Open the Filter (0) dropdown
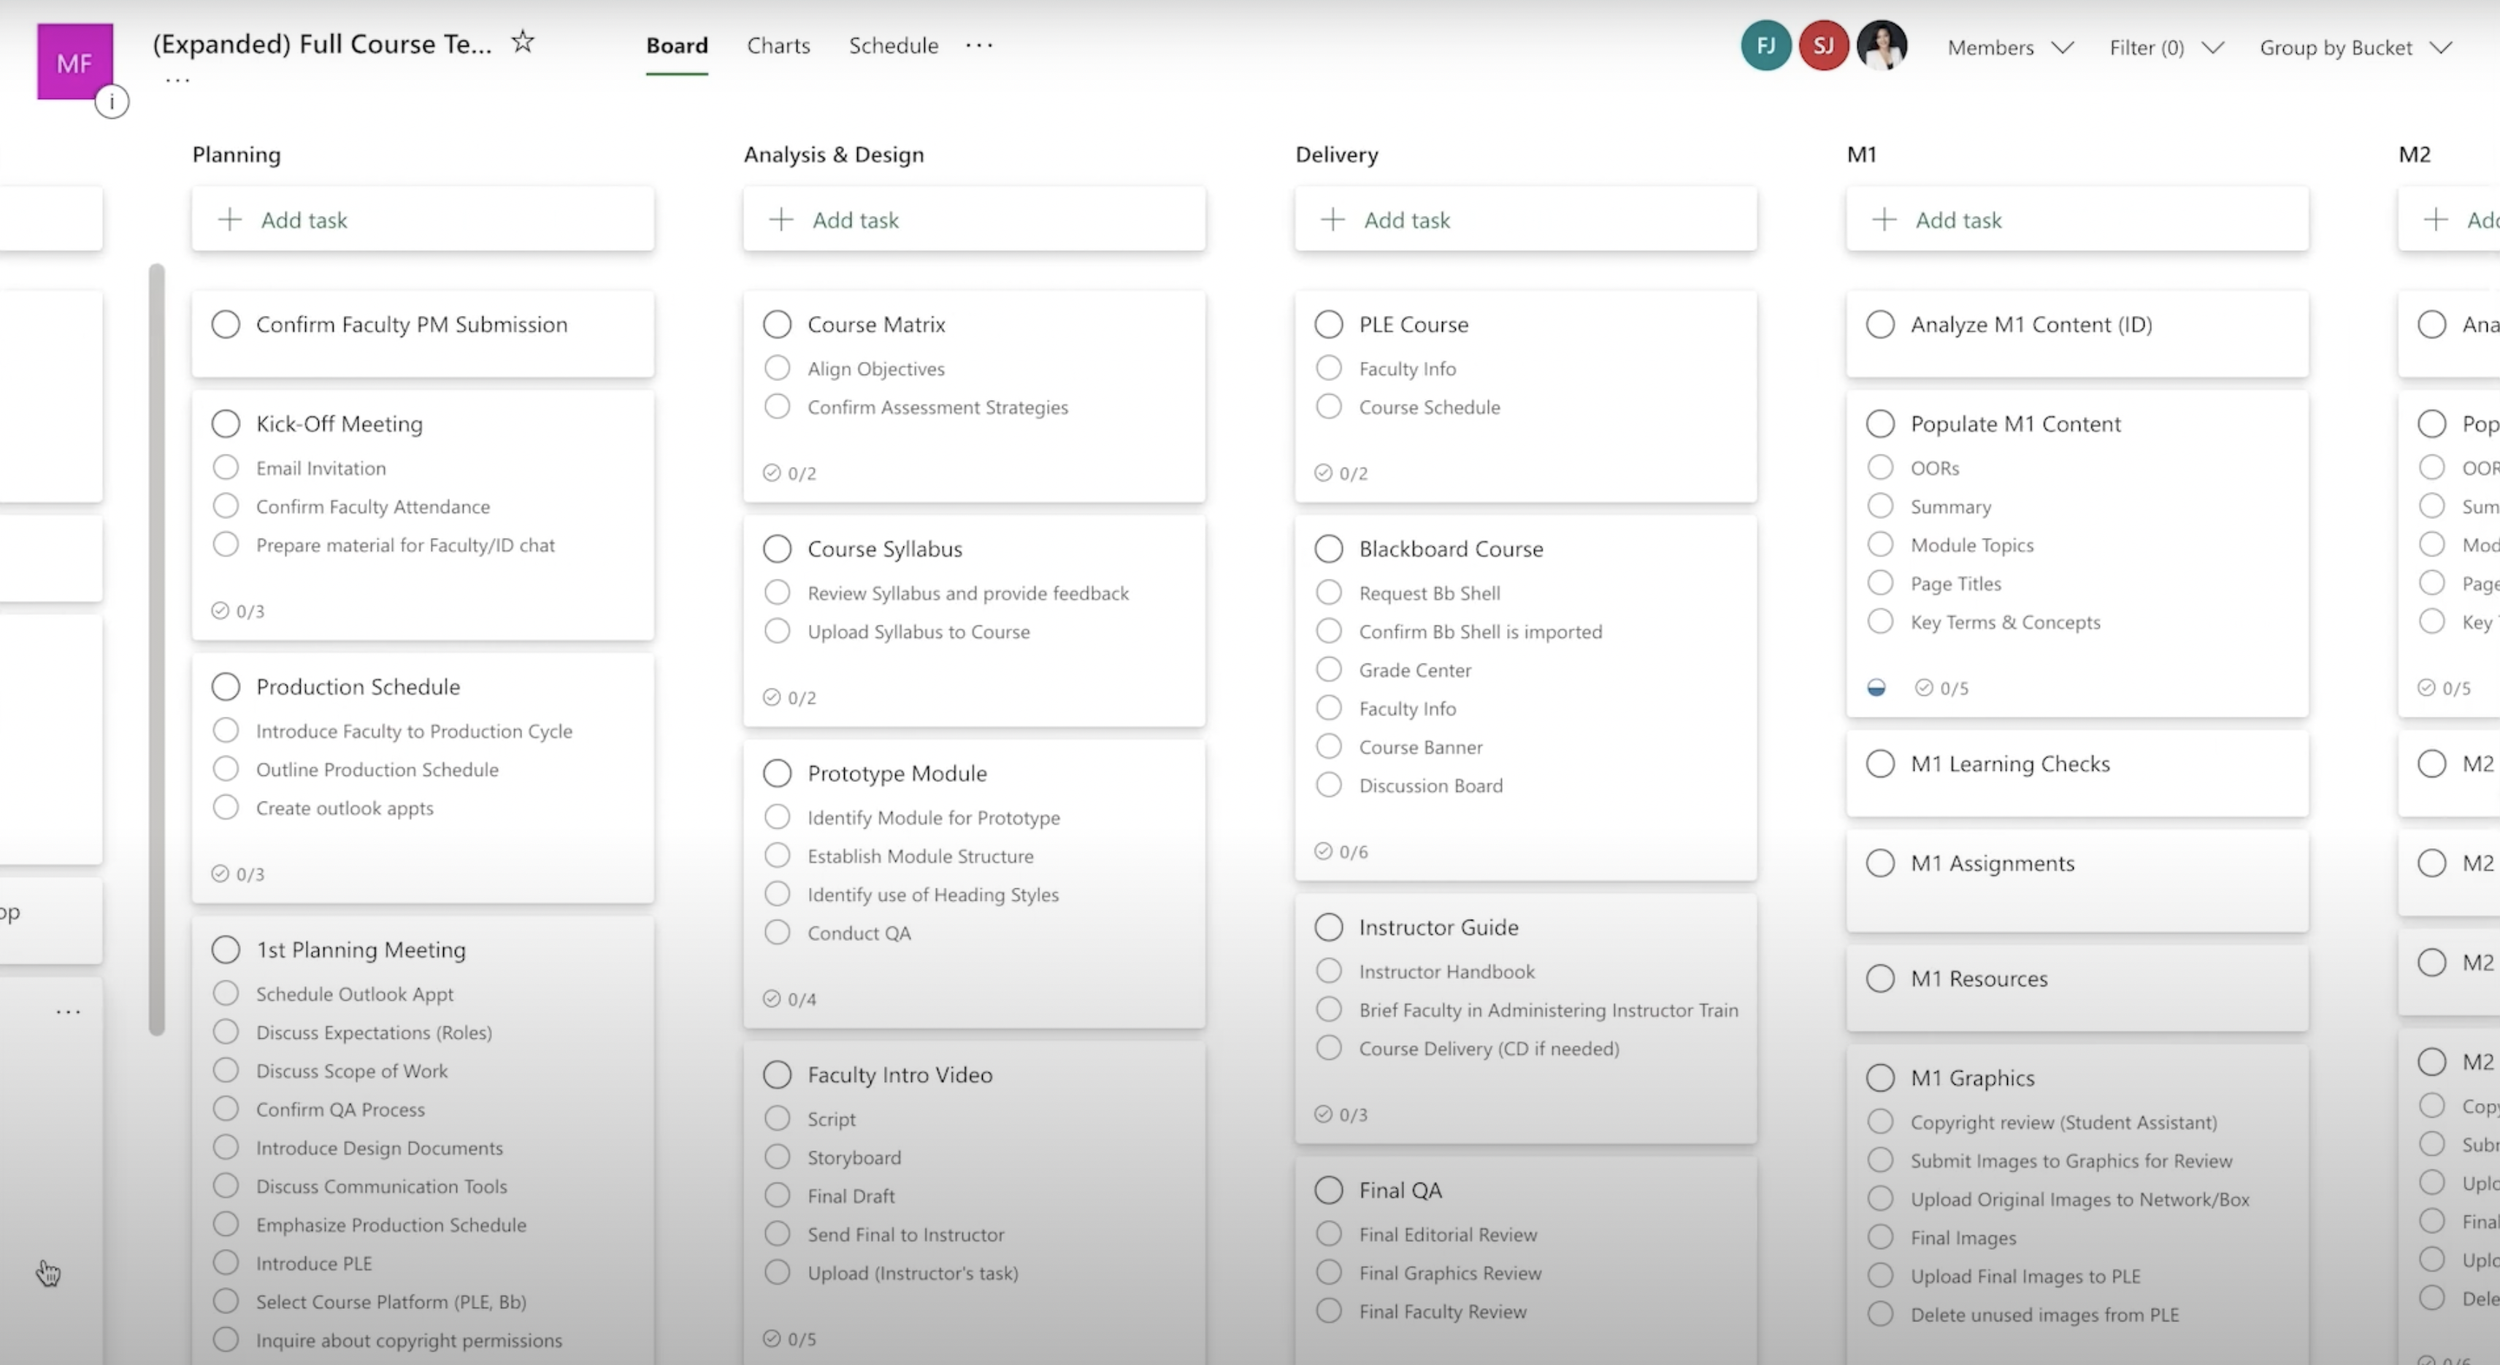Screen dimensions: 2500x1365 point(2166,47)
